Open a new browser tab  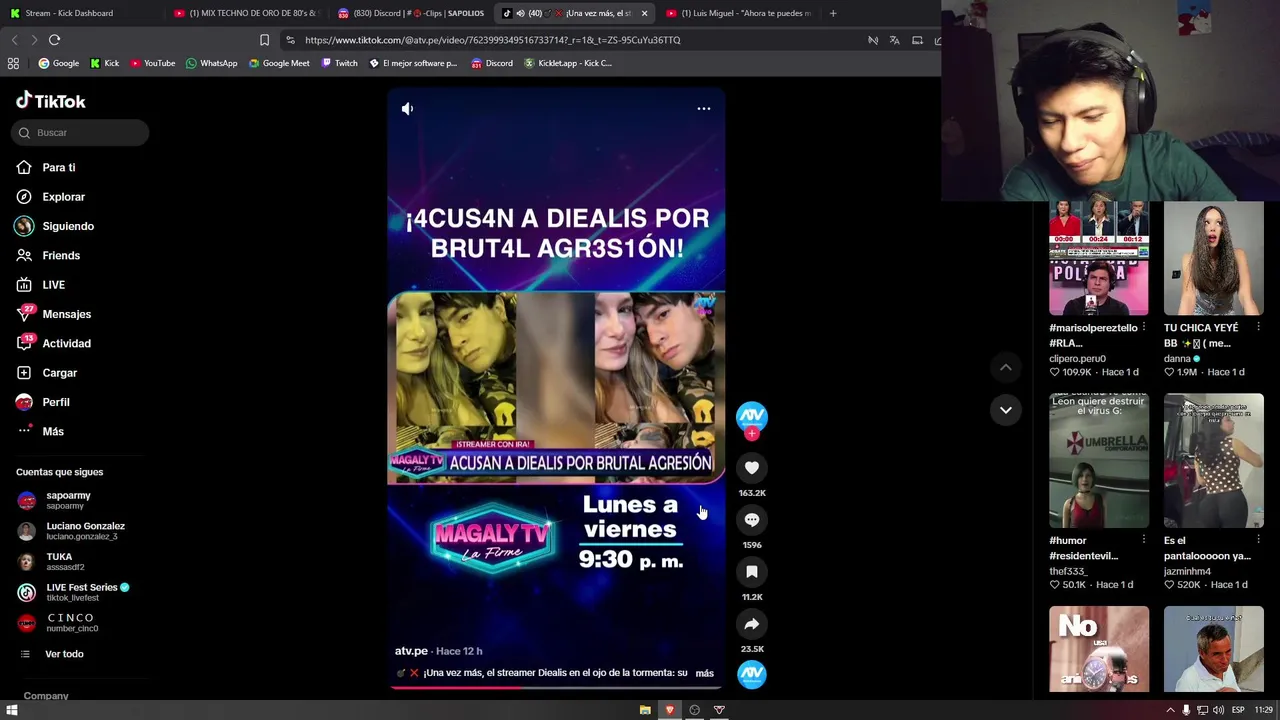832,13
